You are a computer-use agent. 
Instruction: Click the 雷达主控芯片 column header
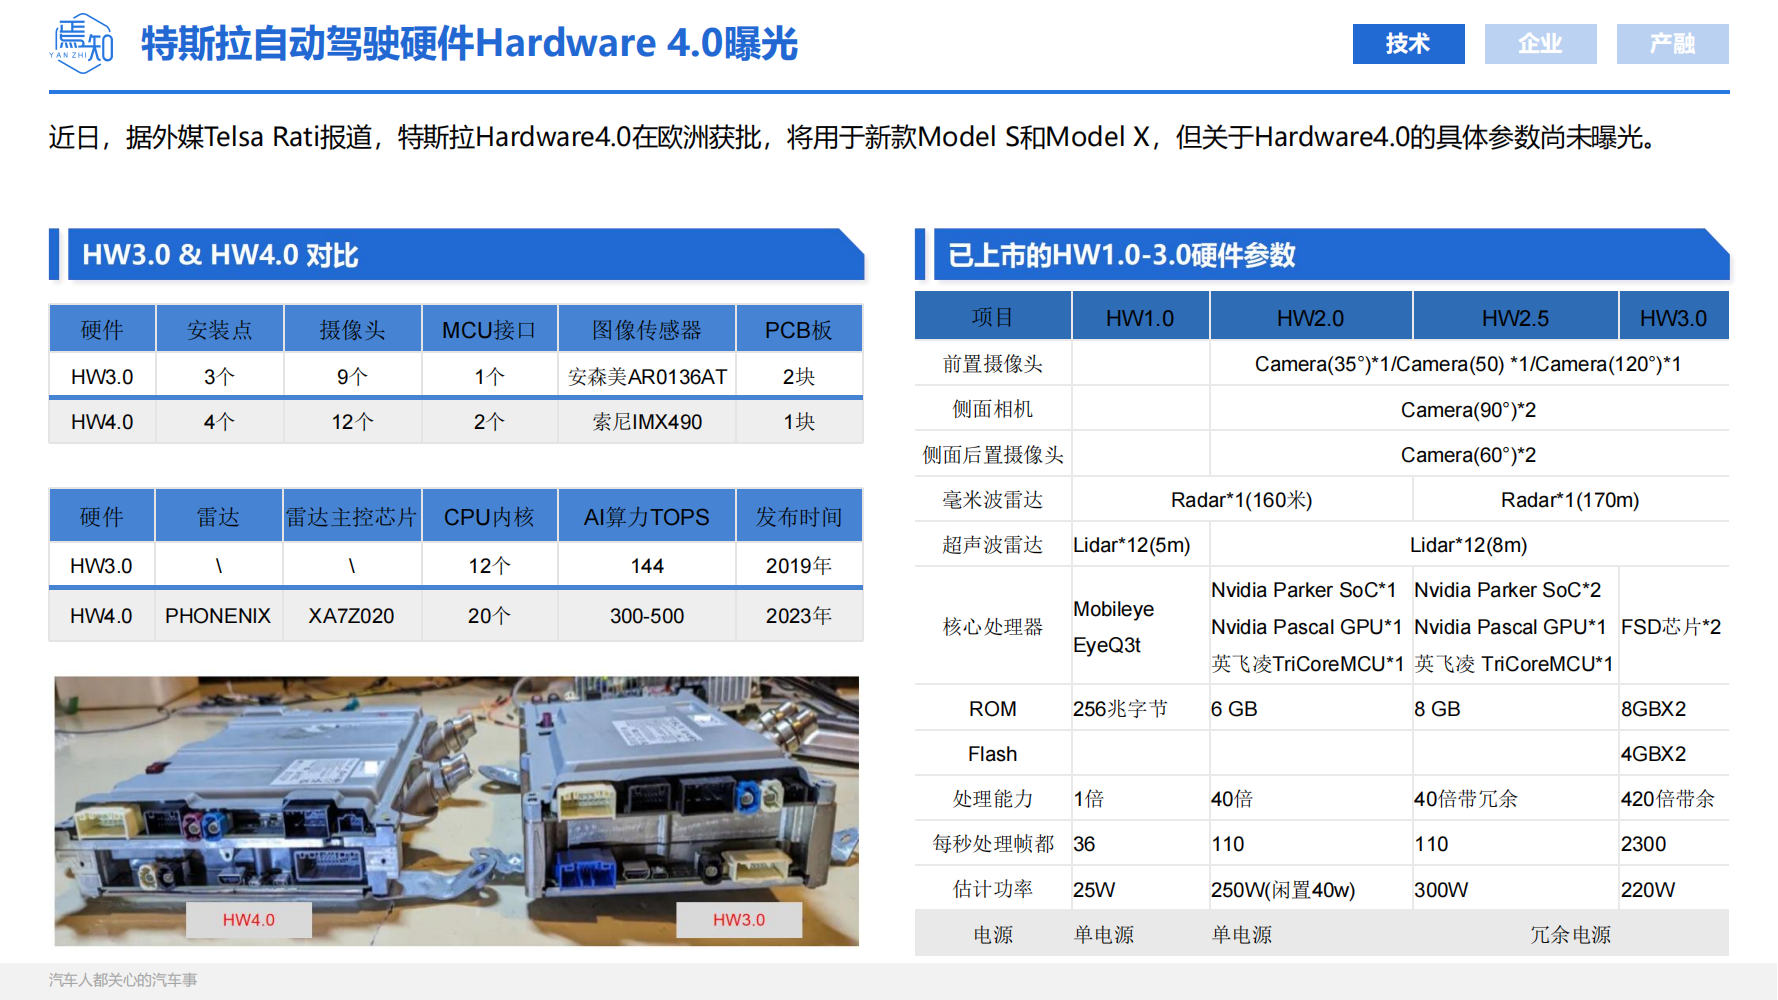[351, 516]
